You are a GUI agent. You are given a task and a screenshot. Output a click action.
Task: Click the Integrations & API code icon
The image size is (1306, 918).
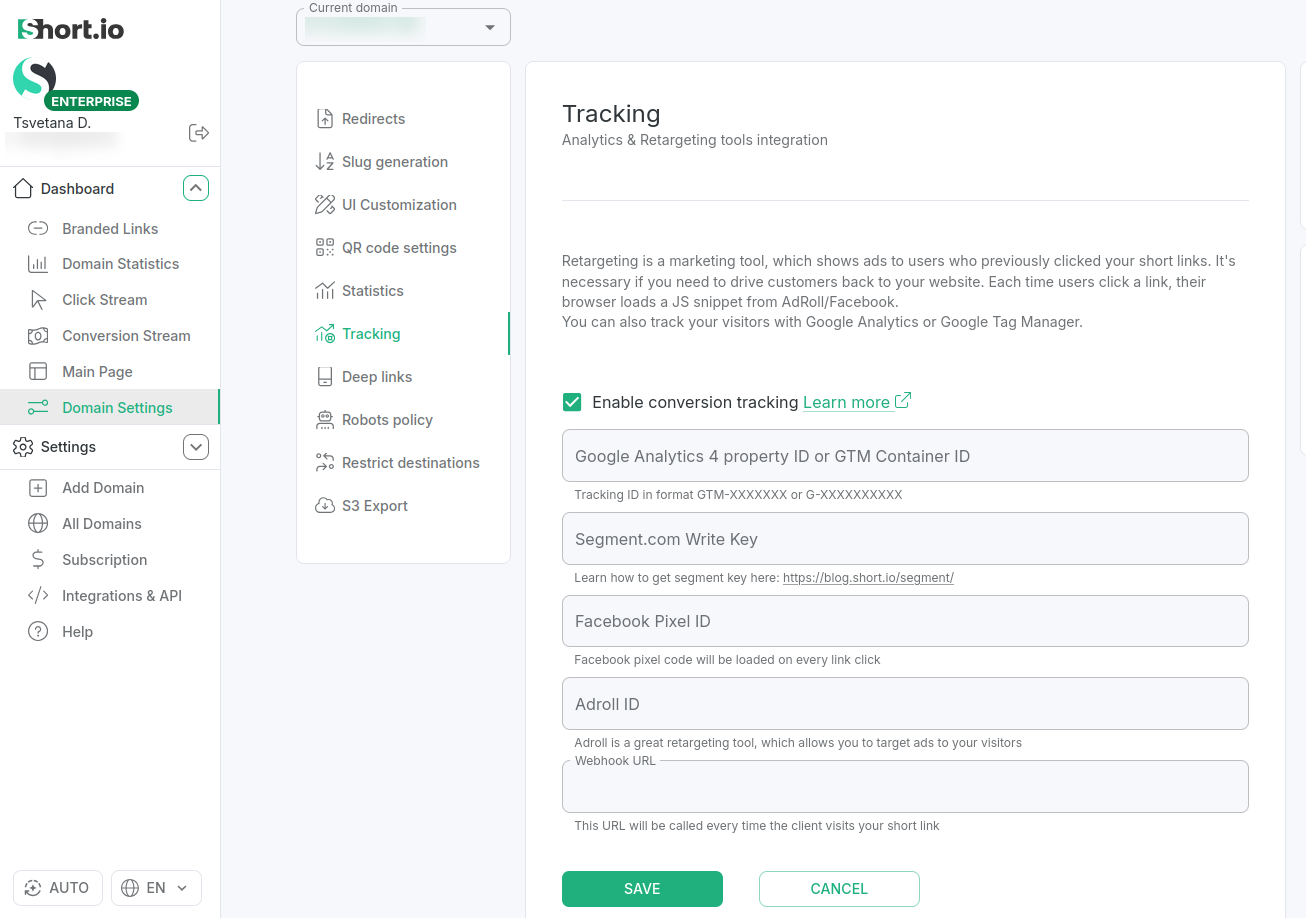(38, 596)
